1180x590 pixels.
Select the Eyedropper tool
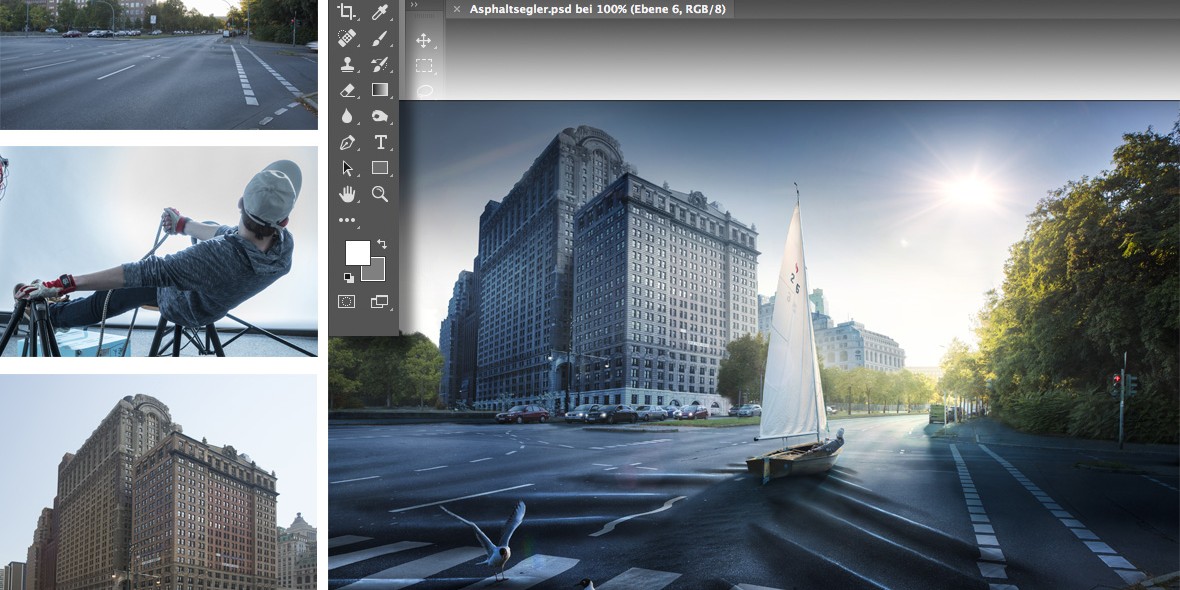[x=380, y=12]
